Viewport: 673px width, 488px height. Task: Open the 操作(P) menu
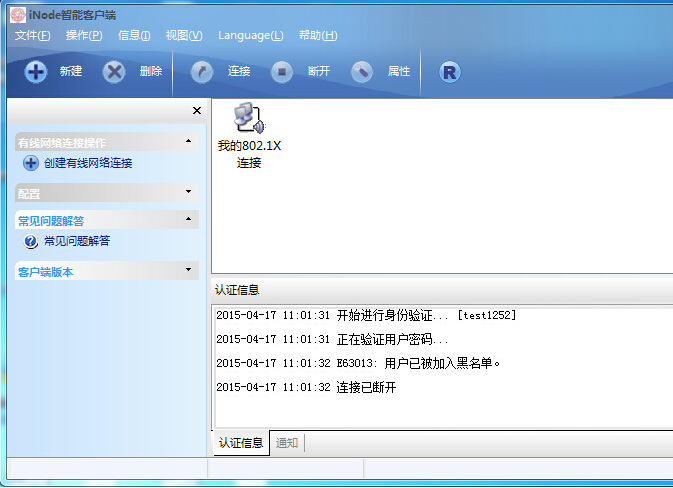coord(84,35)
